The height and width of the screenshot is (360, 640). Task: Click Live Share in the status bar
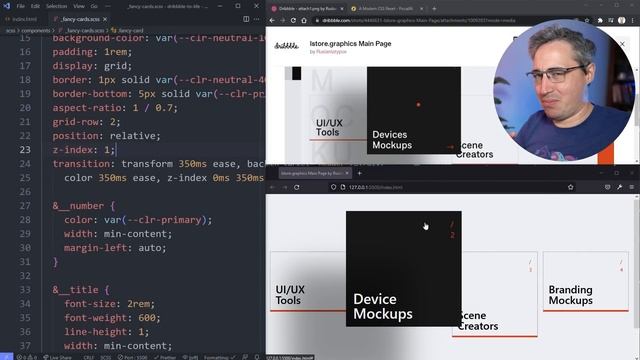click(58, 357)
